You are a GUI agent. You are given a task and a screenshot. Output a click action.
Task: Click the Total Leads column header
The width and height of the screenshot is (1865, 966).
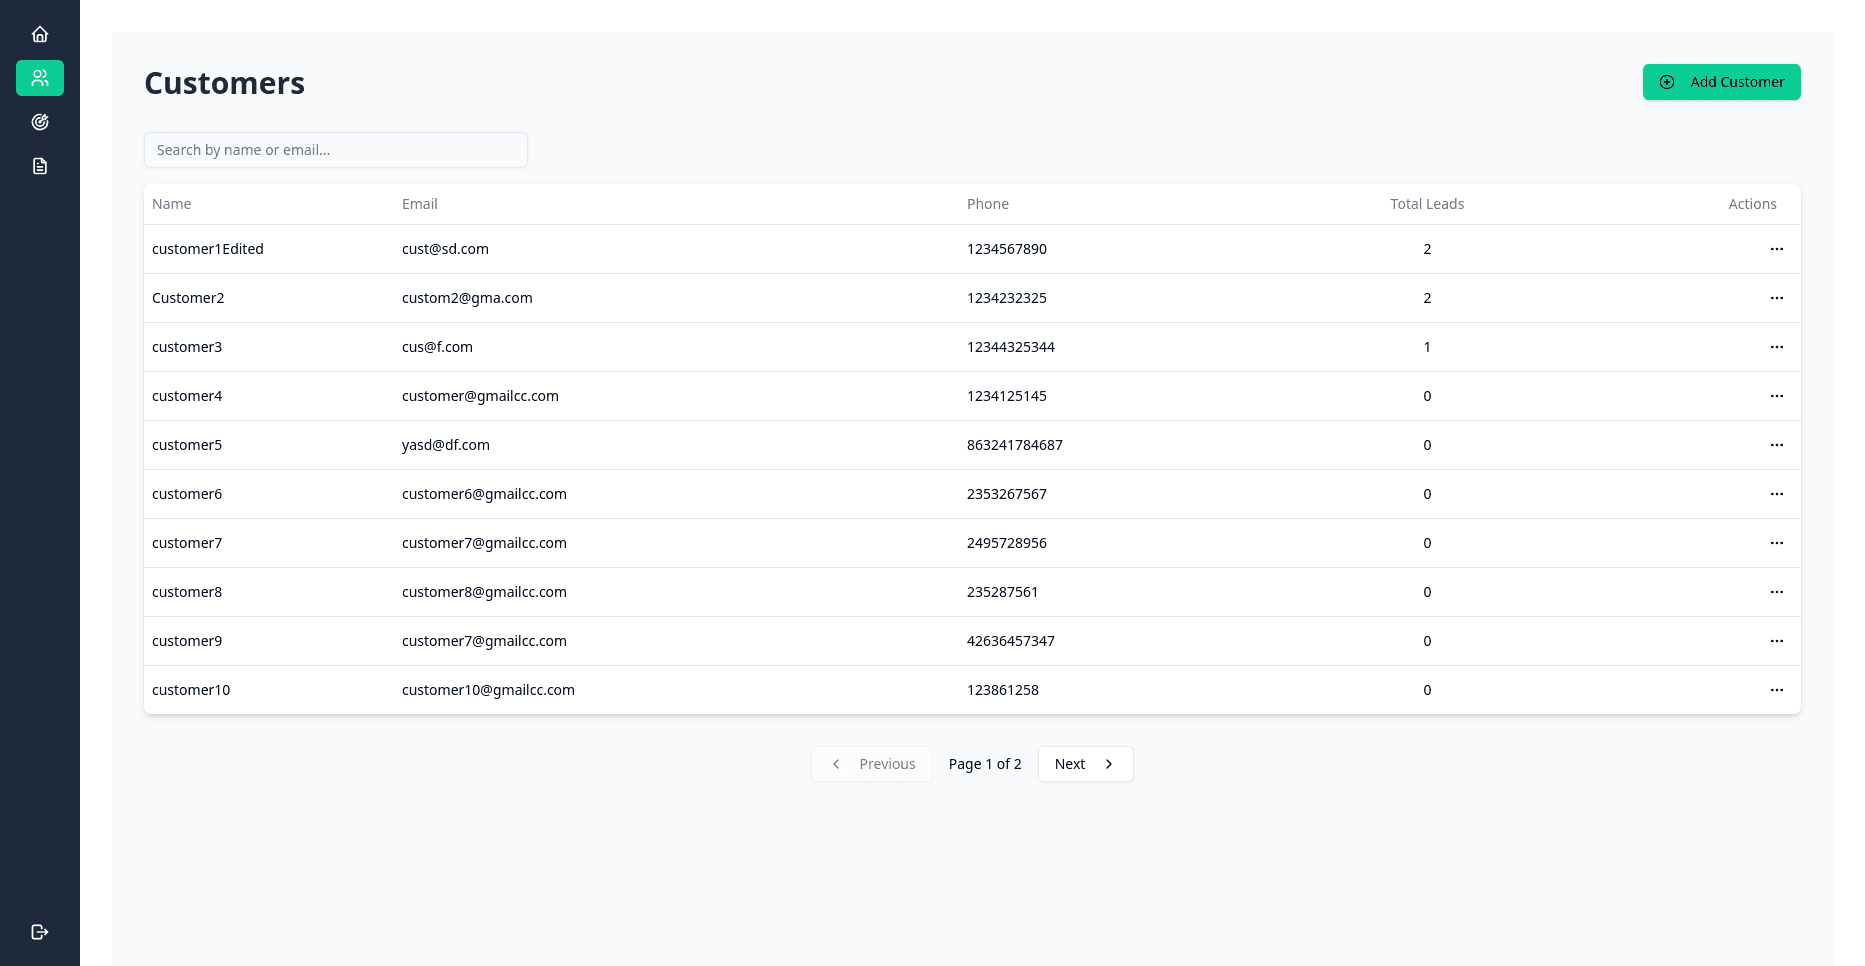coord(1427,204)
